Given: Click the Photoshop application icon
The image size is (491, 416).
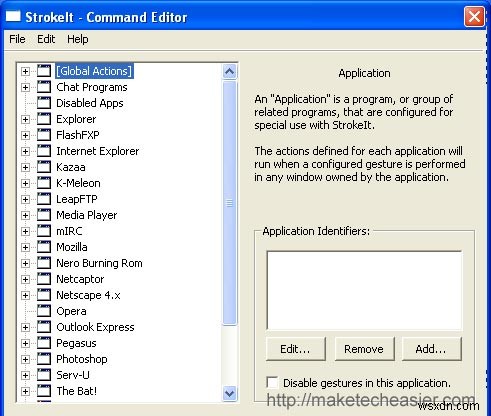Looking at the screenshot, I should [x=44, y=359].
